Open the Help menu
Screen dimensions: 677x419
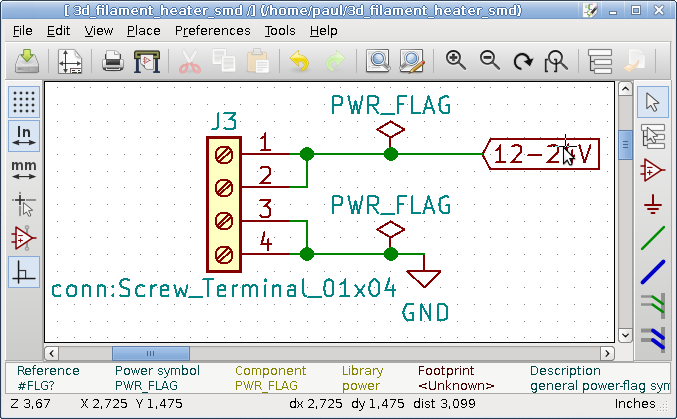[323, 31]
